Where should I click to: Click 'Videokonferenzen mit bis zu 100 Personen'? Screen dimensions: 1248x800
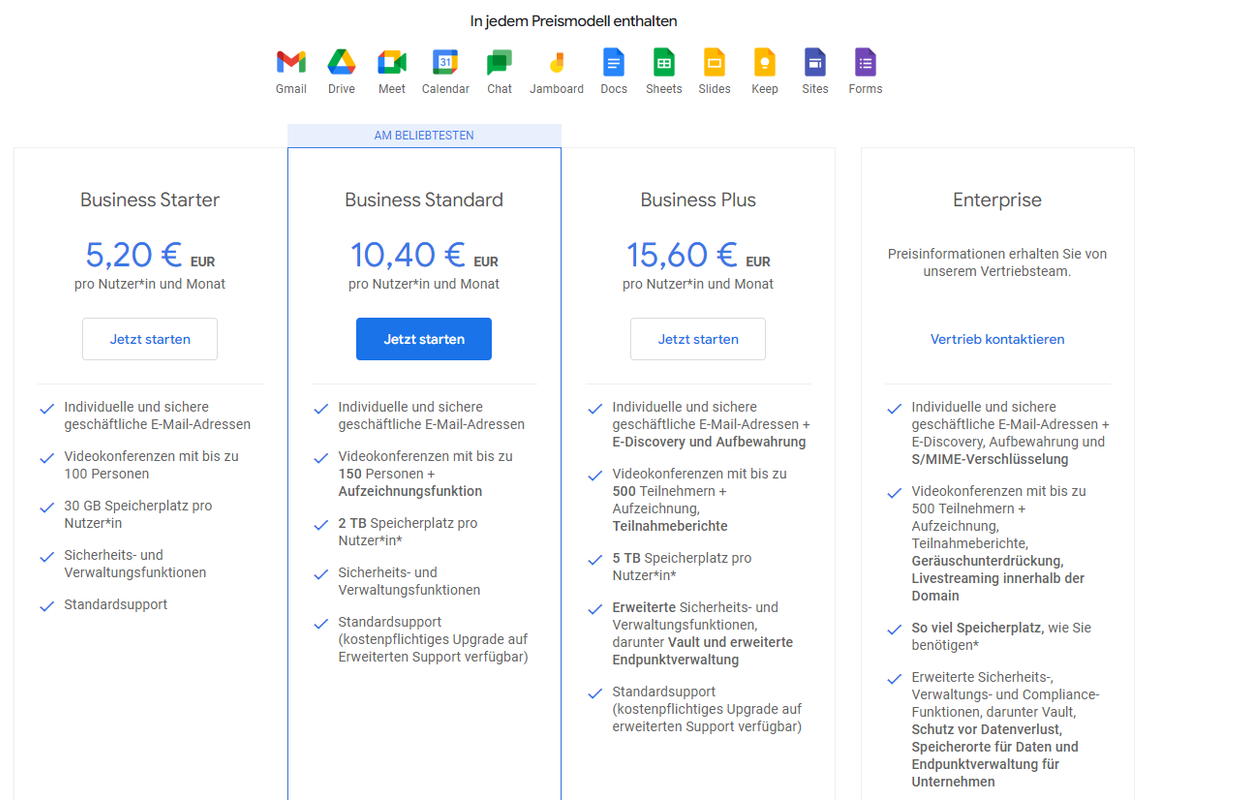(151, 465)
